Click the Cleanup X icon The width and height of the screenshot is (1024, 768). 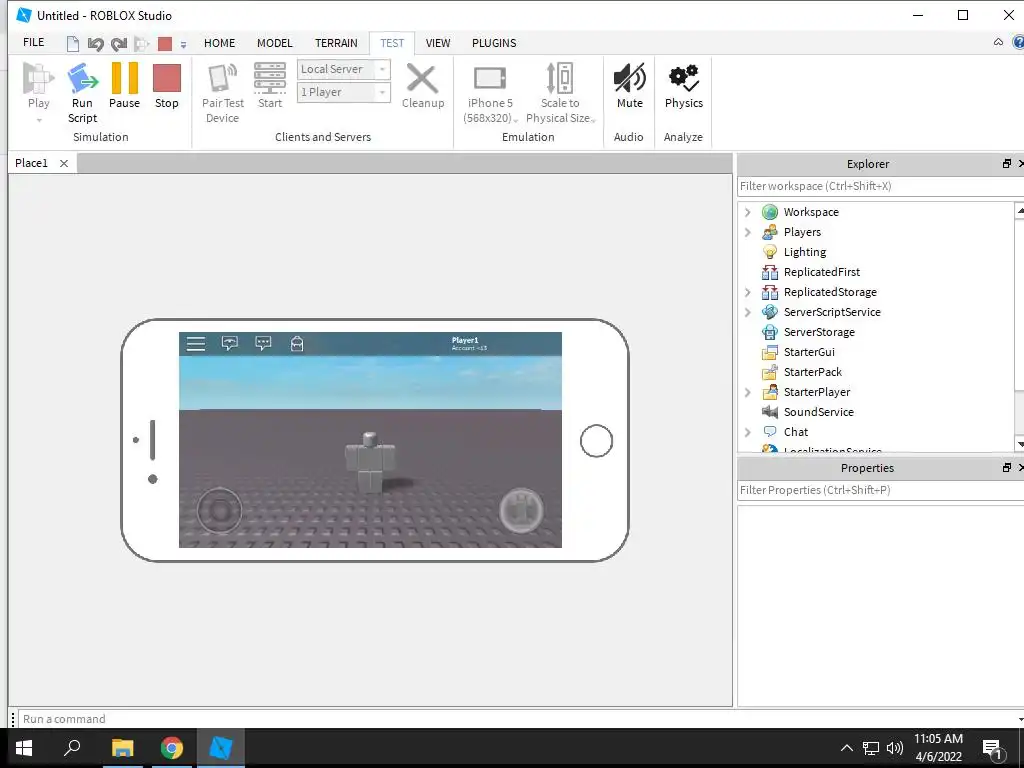(423, 78)
